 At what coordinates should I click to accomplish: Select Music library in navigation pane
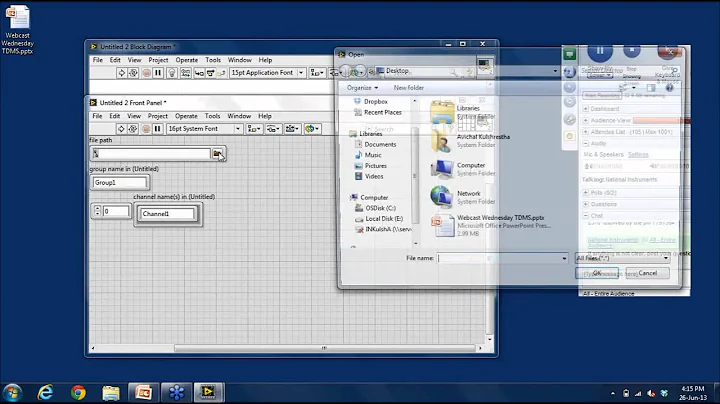pos(368,155)
